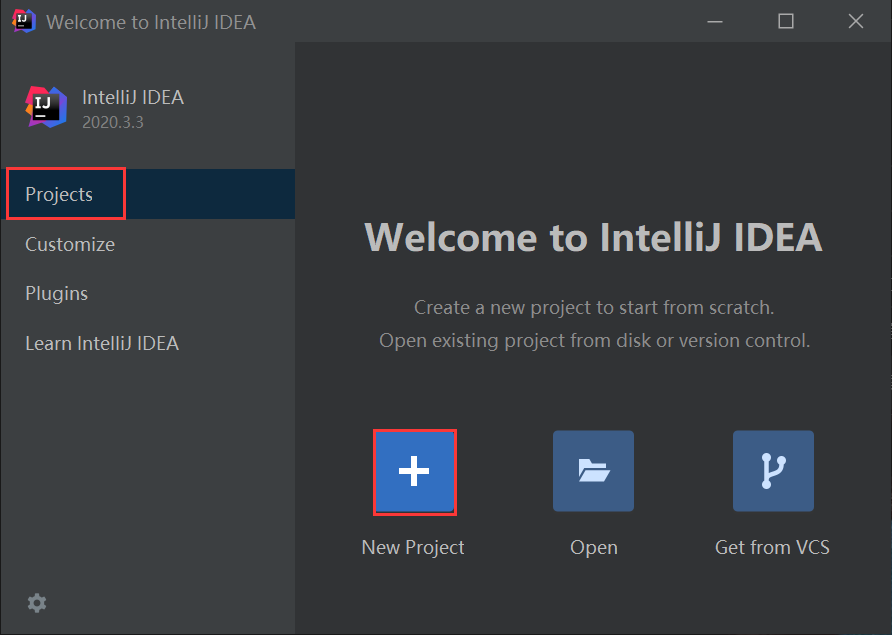
Task: Click the New Project label
Action: click(x=413, y=547)
